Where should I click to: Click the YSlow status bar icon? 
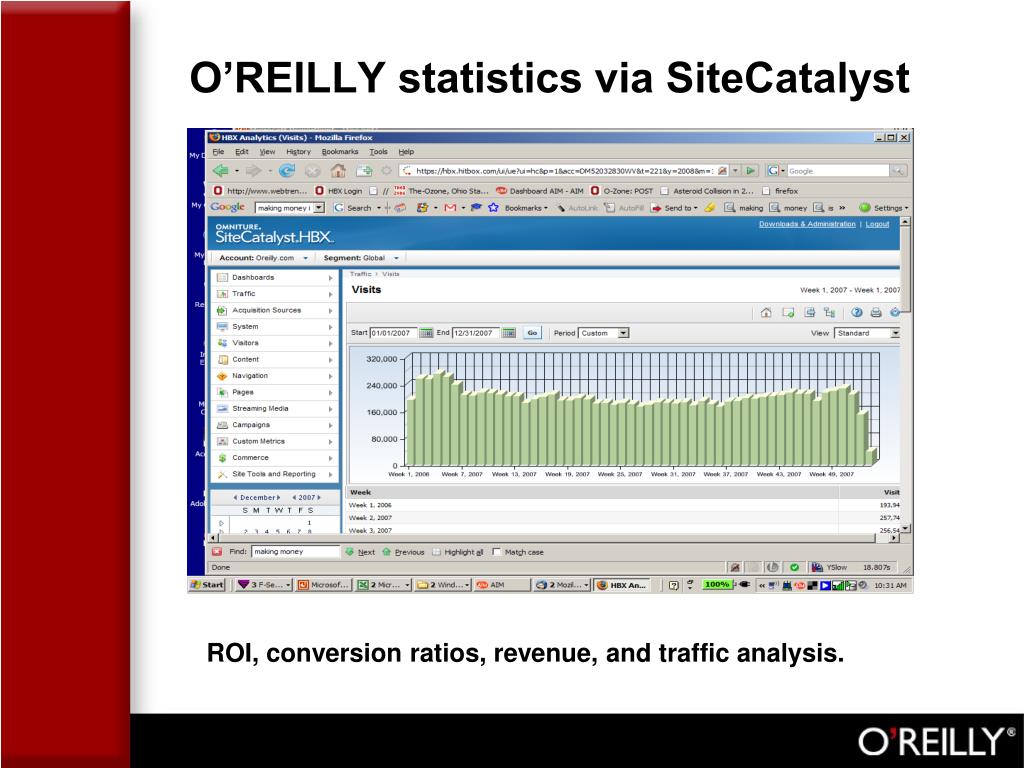pyautogui.click(x=816, y=568)
